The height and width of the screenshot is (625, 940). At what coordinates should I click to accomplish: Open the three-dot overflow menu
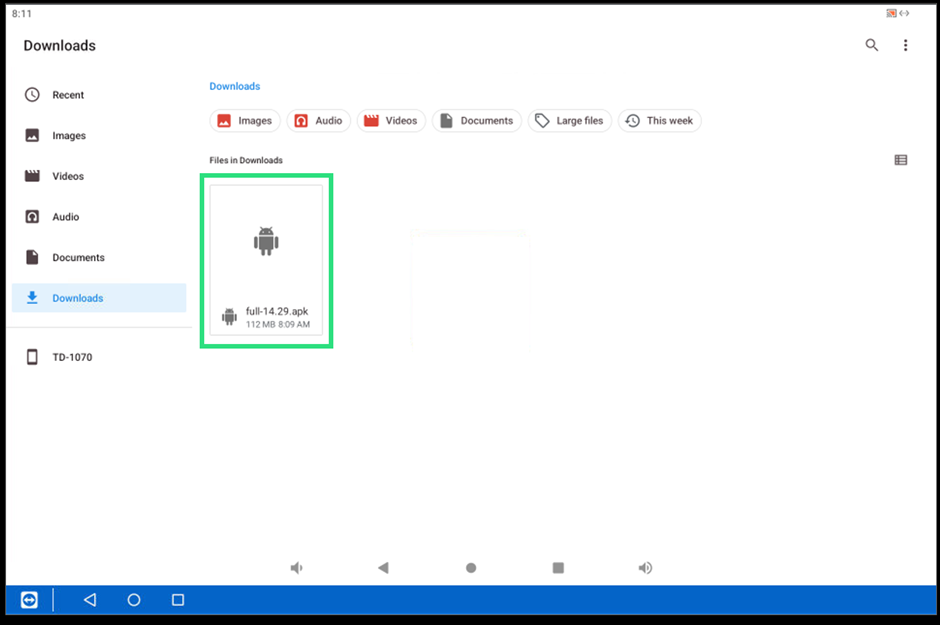(905, 45)
